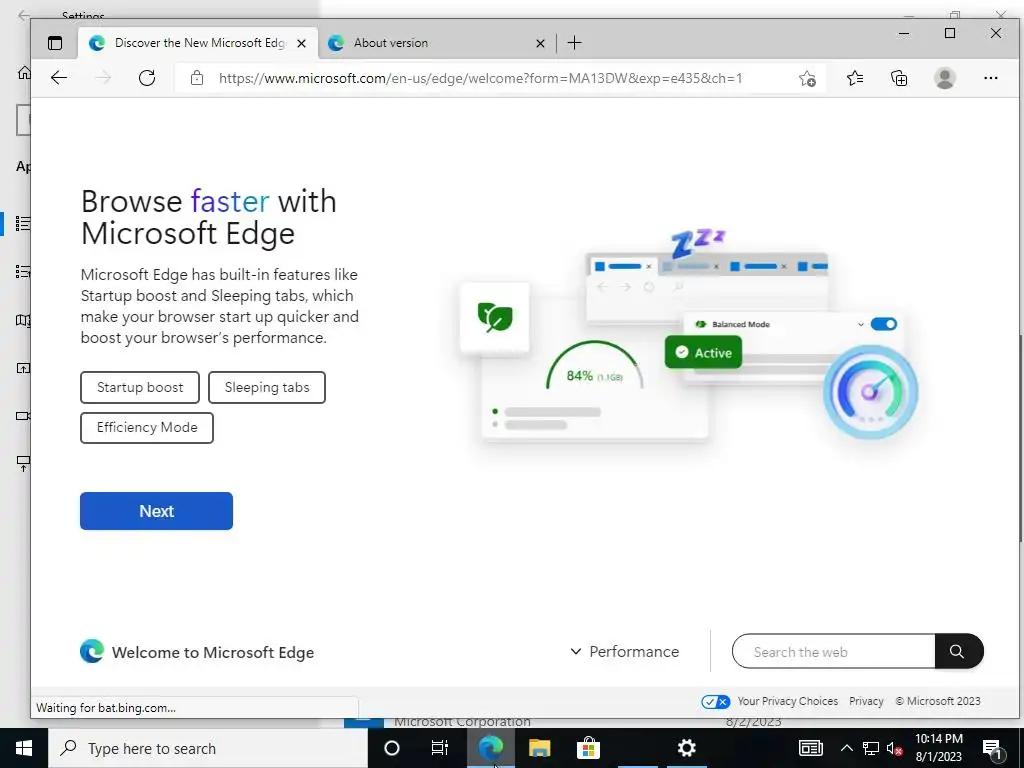The image size is (1024, 768).
Task: Click the Efficiency Mode button
Action: [x=147, y=427]
